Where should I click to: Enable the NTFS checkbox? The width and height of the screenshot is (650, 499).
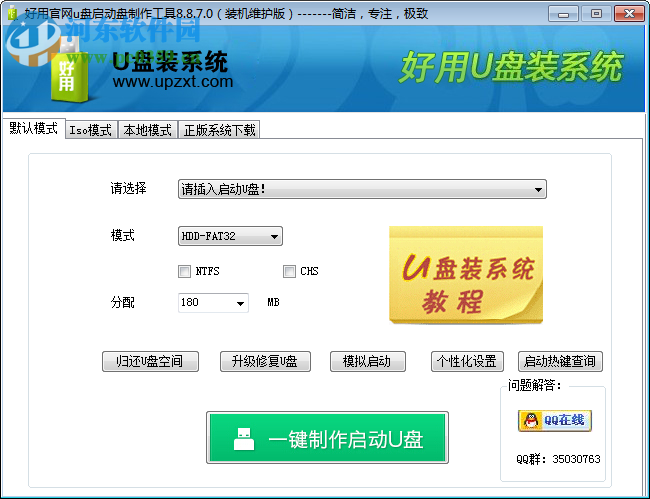pos(184,271)
